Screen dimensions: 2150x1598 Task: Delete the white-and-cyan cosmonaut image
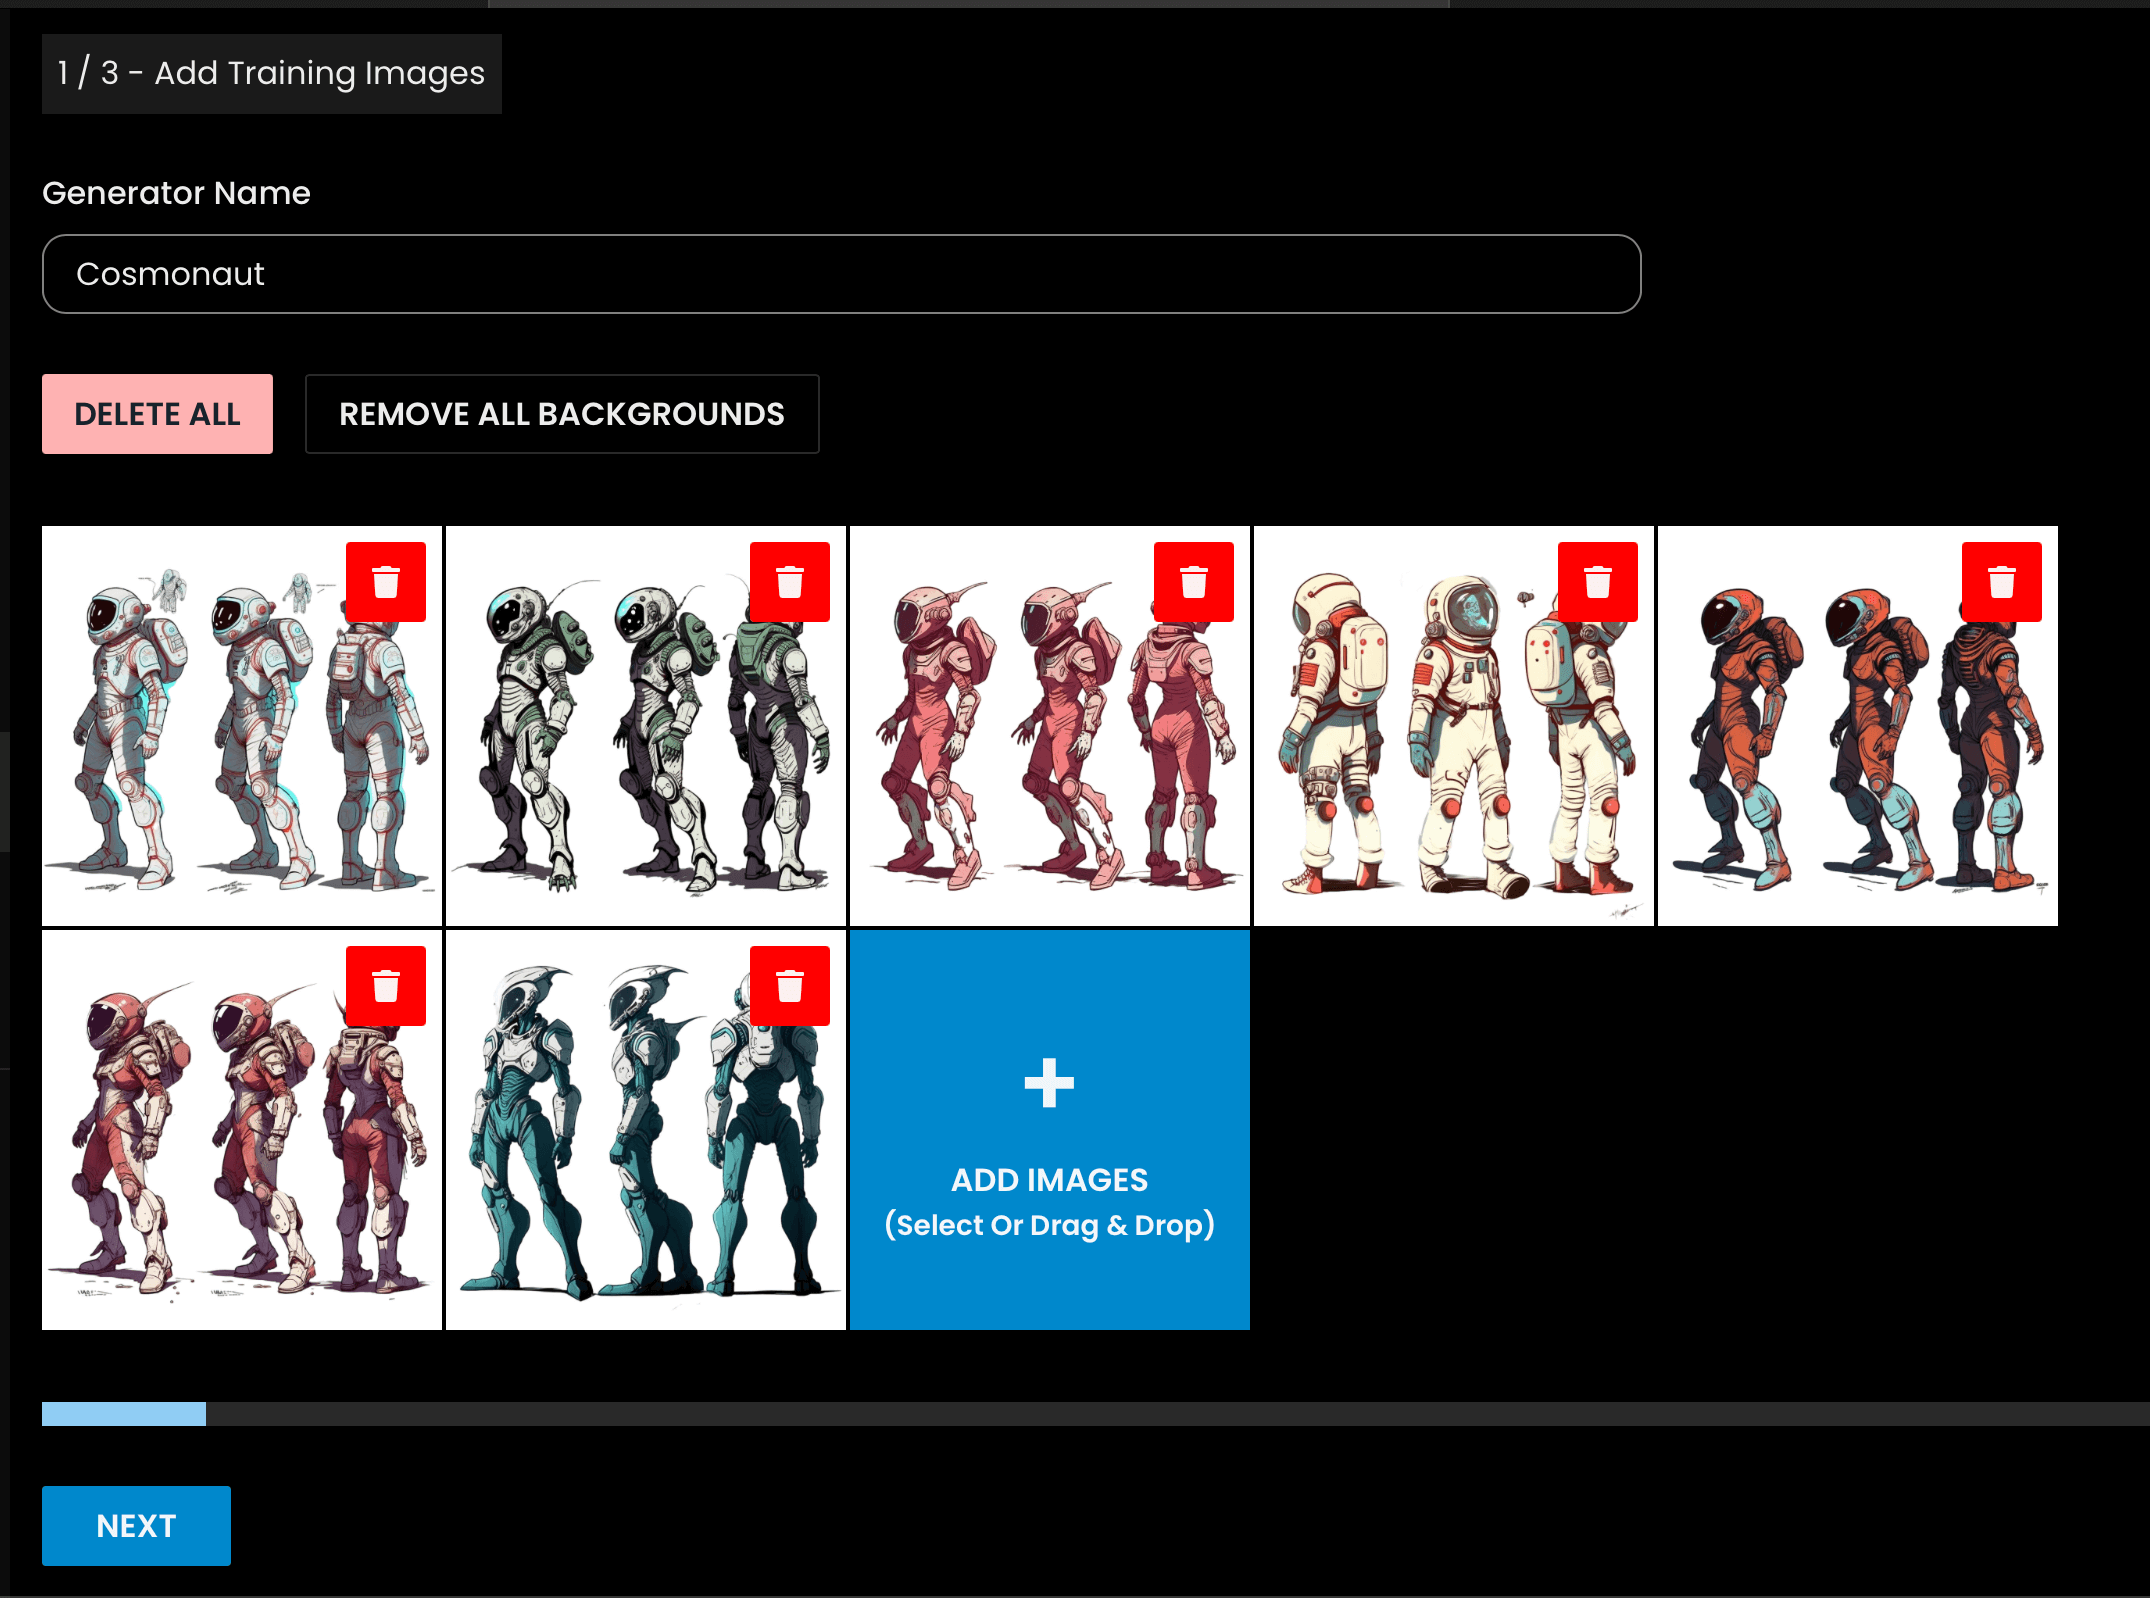coord(386,582)
